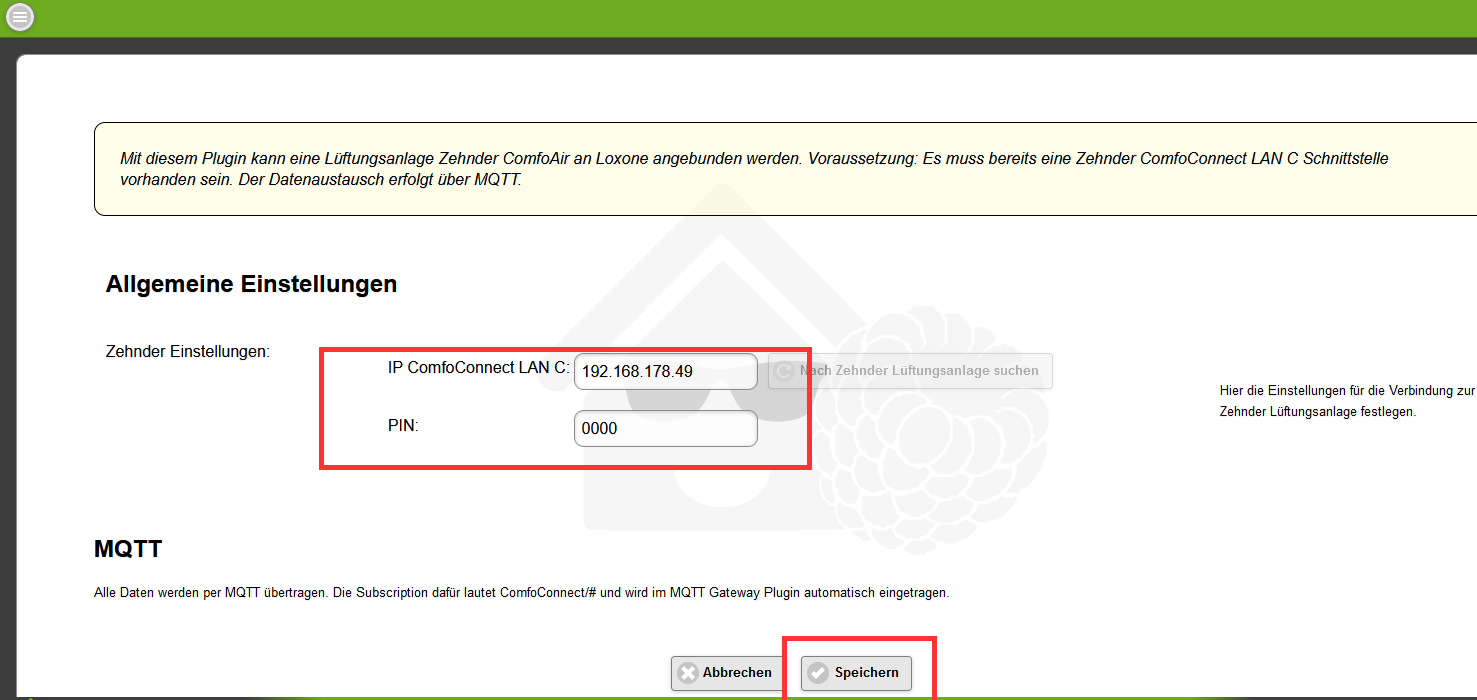Click the Zehnder Einstellungen label
The height and width of the screenshot is (700, 1477).
click(x=188, y=352)
